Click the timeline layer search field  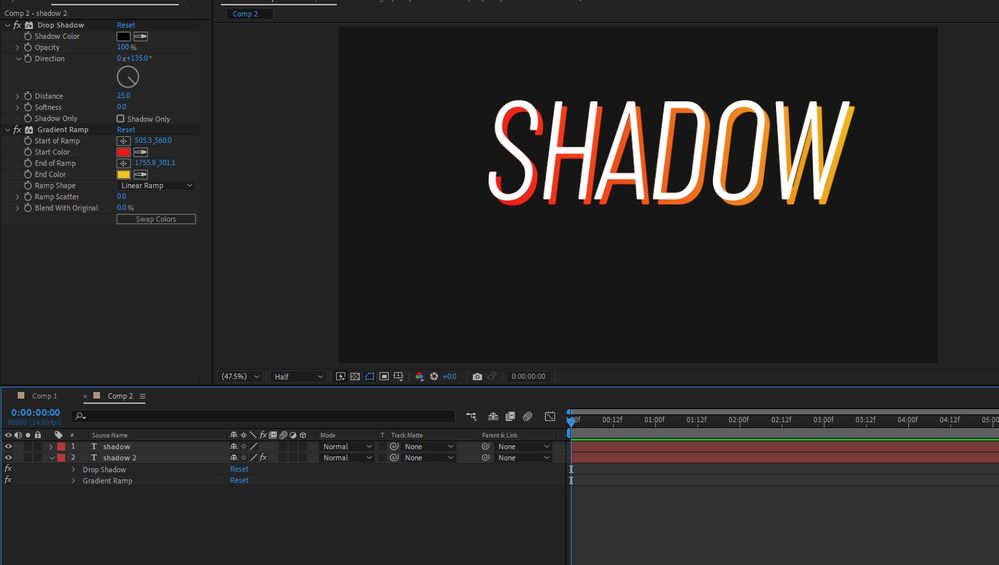[x=262, y=417]
